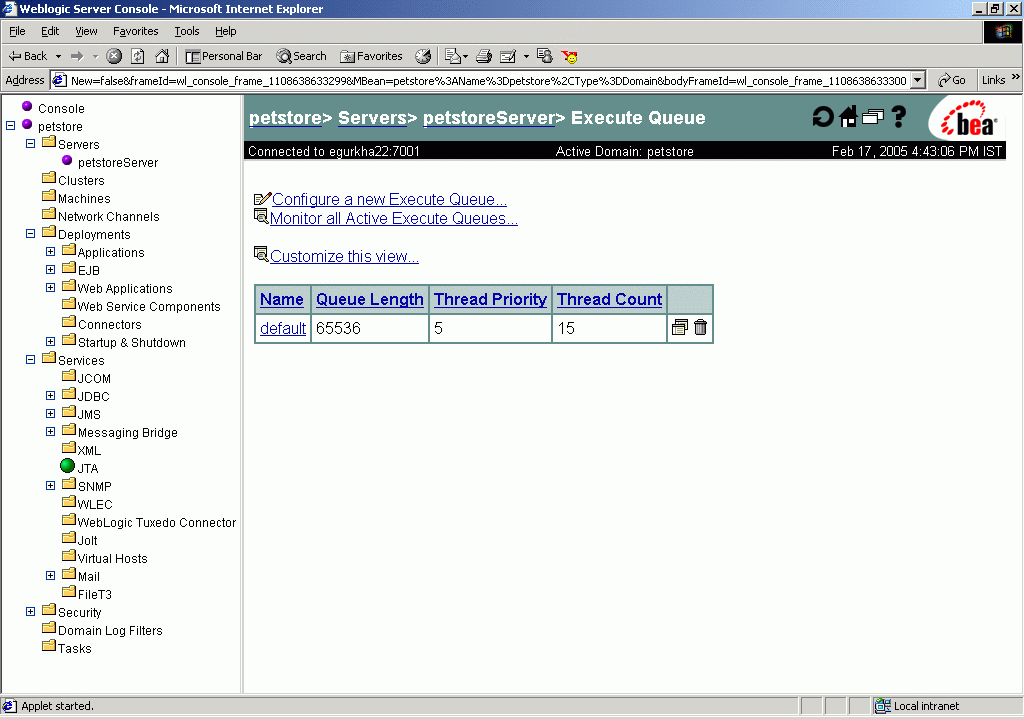The width and height of the screenshot is (1024, 719).
Task: Expand the Web Applications tree node
Action: point(50,287)
